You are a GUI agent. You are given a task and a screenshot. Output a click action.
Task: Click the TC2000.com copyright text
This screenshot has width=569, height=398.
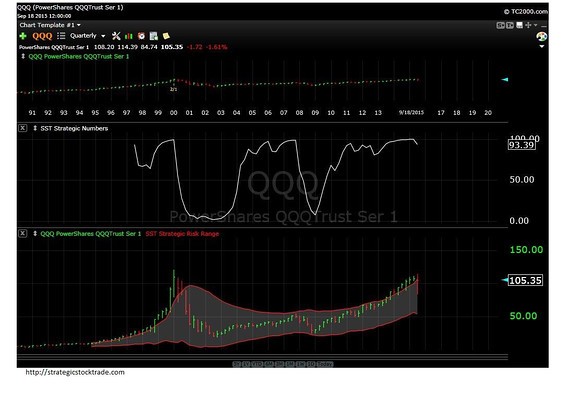coord(525,12)
